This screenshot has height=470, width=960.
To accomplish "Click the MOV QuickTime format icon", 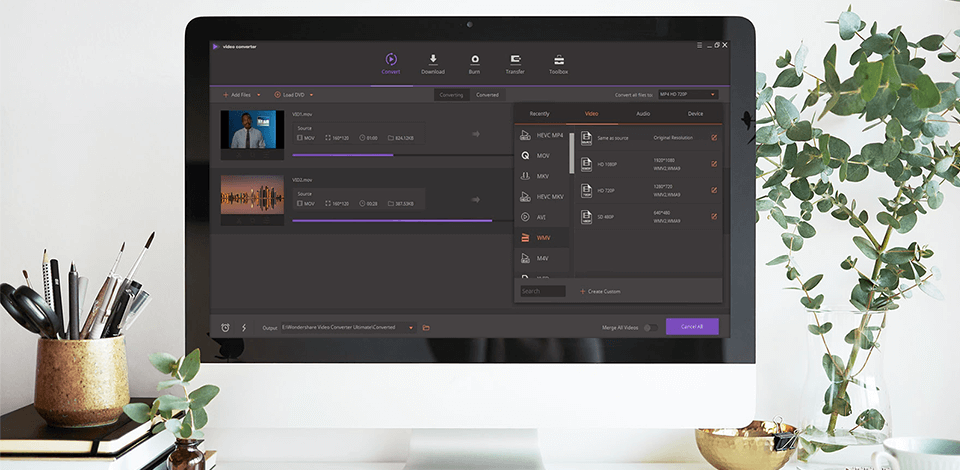I will (x=525, y=155).
